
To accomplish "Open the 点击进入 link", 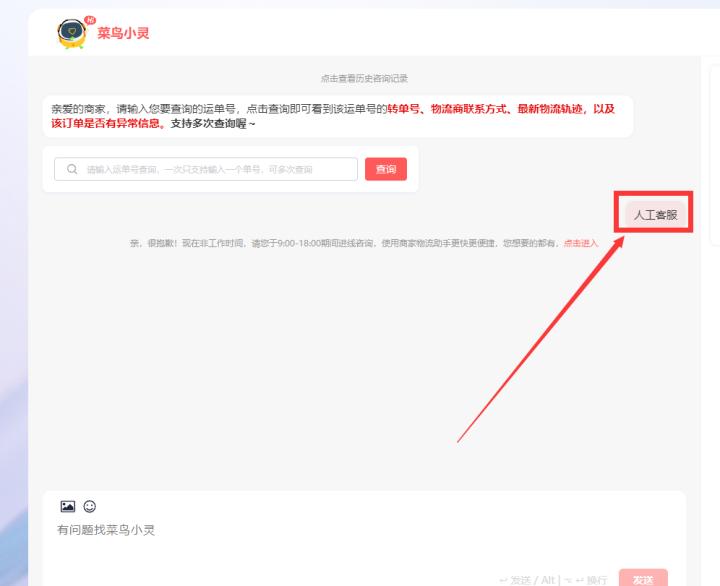I will tap(581, 243).
